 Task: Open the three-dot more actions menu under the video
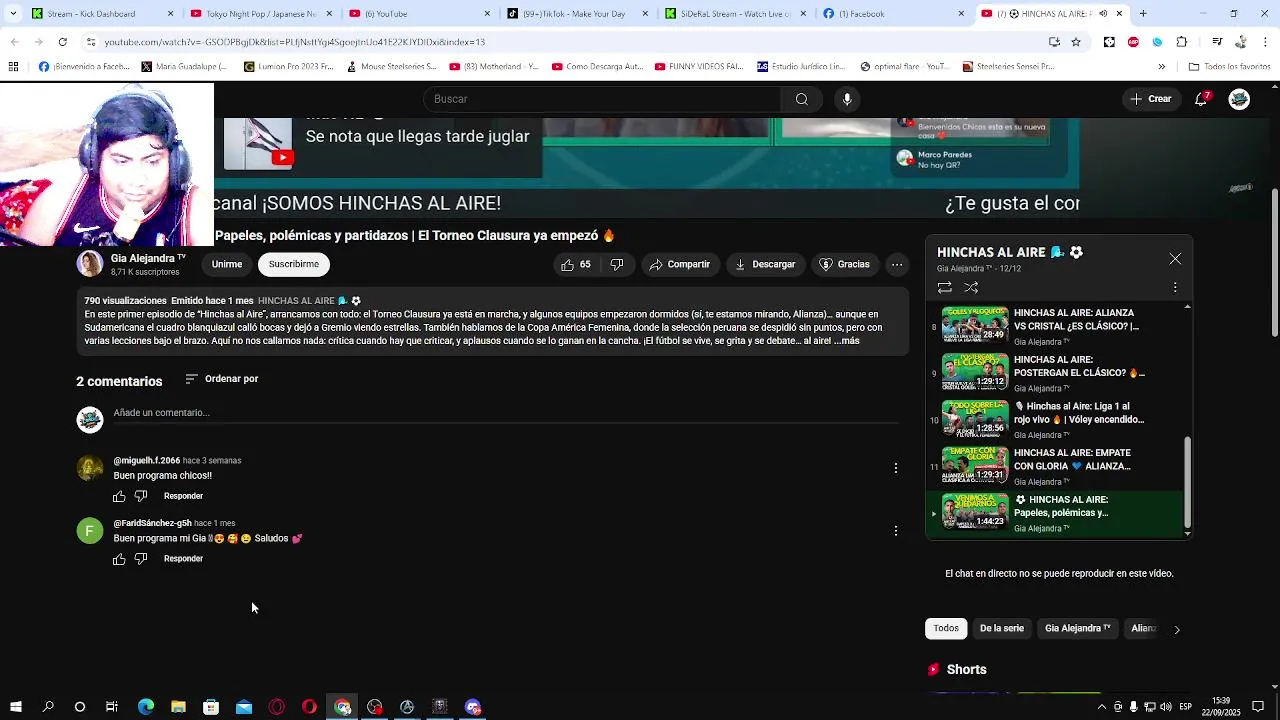coord(897,264)
